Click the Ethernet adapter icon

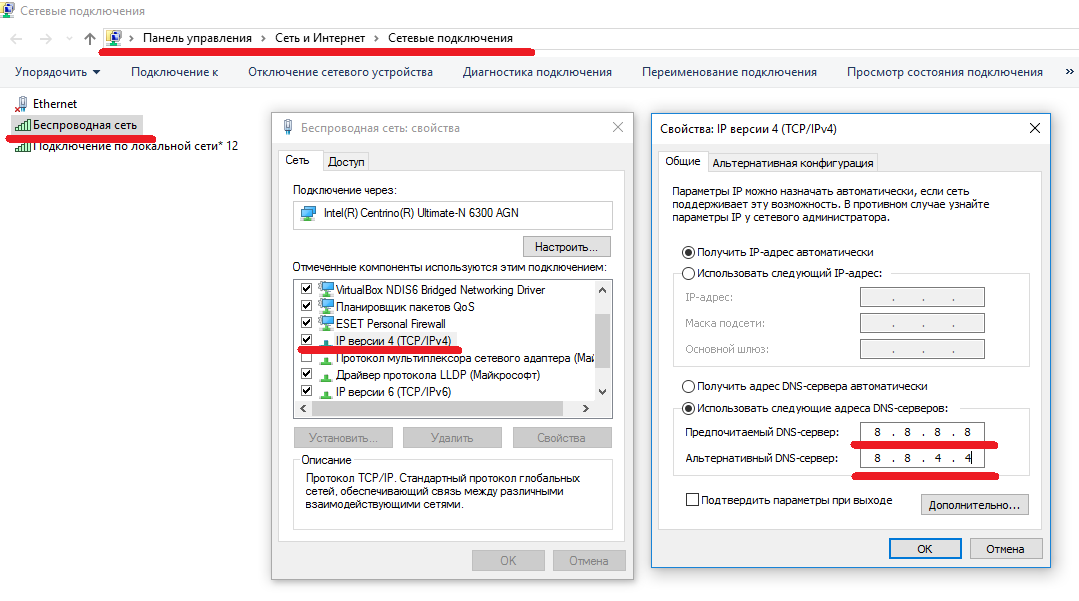[22, 103]
